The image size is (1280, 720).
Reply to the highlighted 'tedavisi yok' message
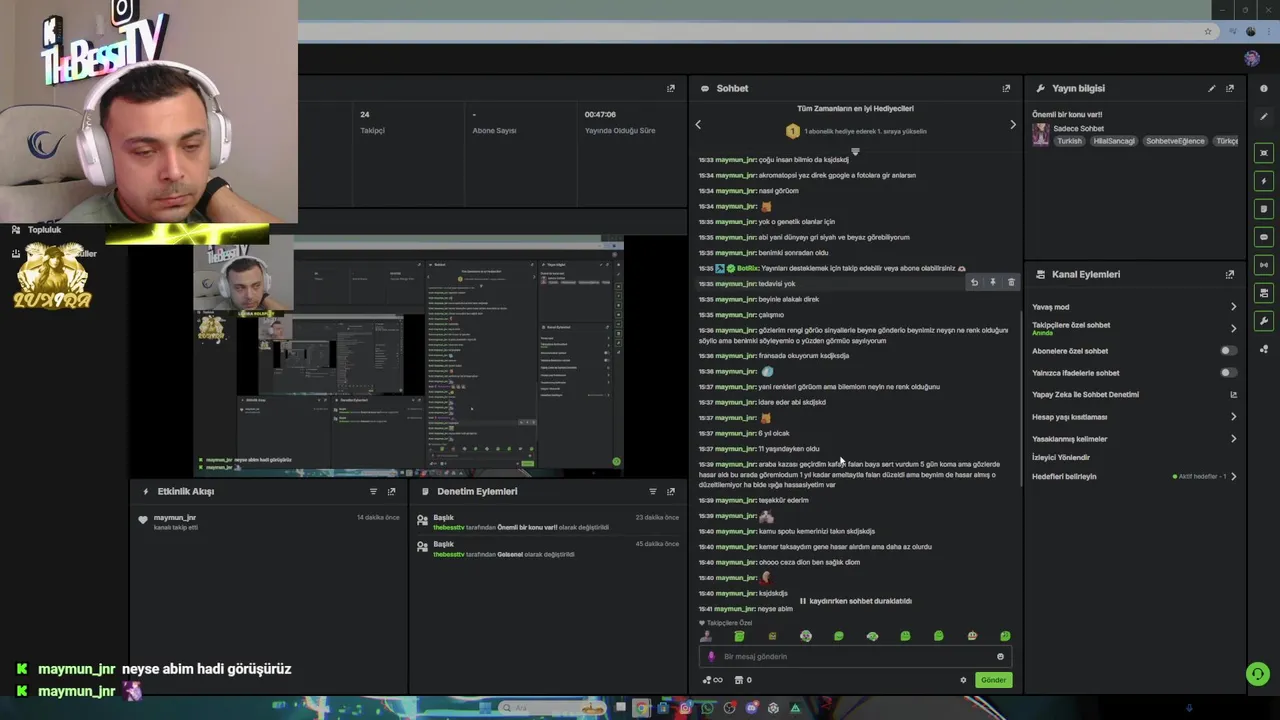coord(974,283)
